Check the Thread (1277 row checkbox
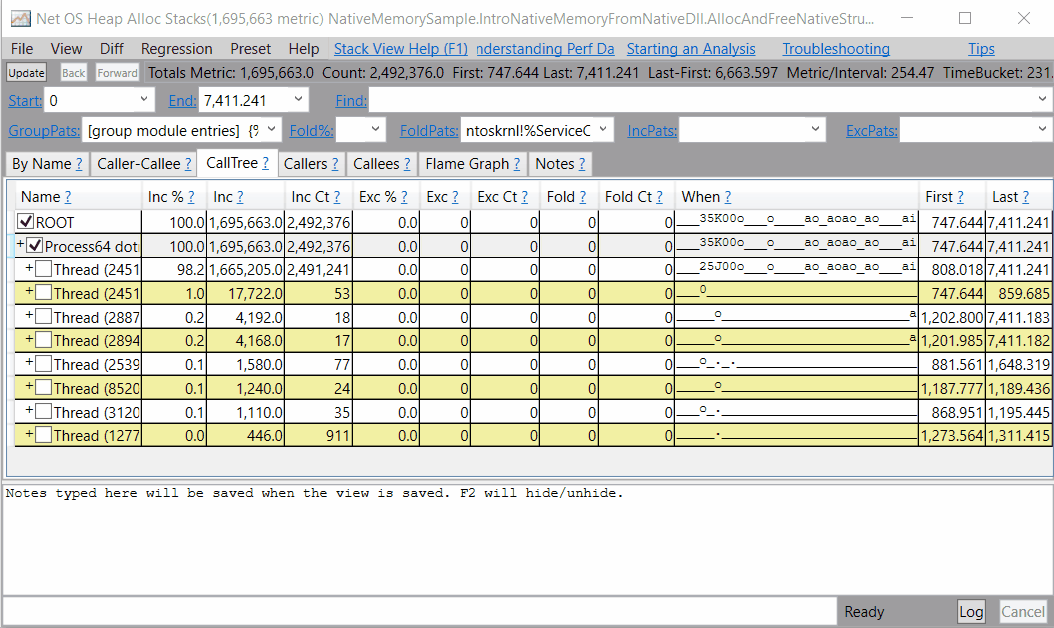Viewport: 1054px width, 628px height. pos(44,435)
